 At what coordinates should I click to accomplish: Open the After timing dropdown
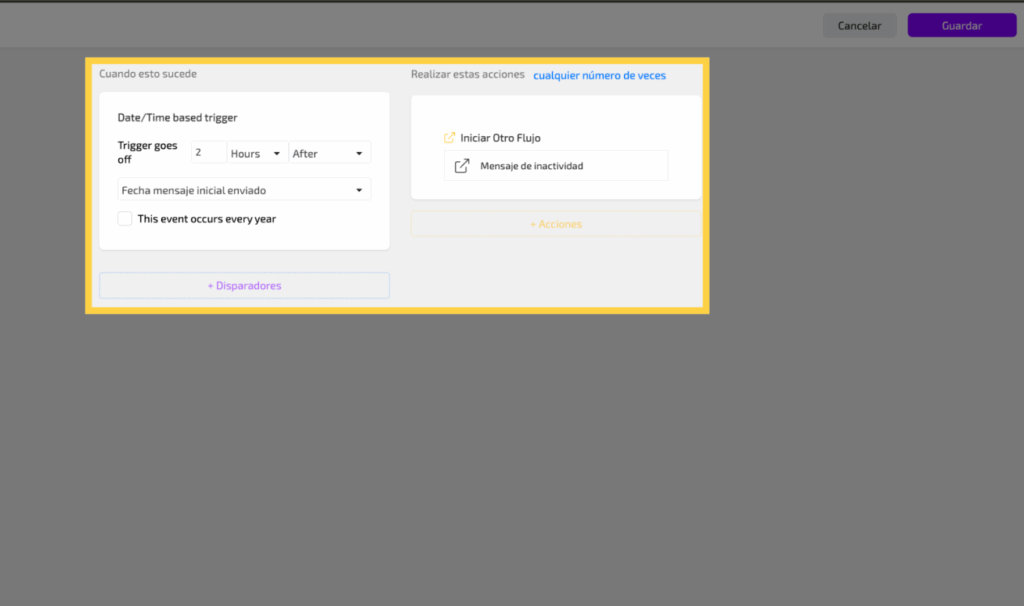(x=328, y=153)
